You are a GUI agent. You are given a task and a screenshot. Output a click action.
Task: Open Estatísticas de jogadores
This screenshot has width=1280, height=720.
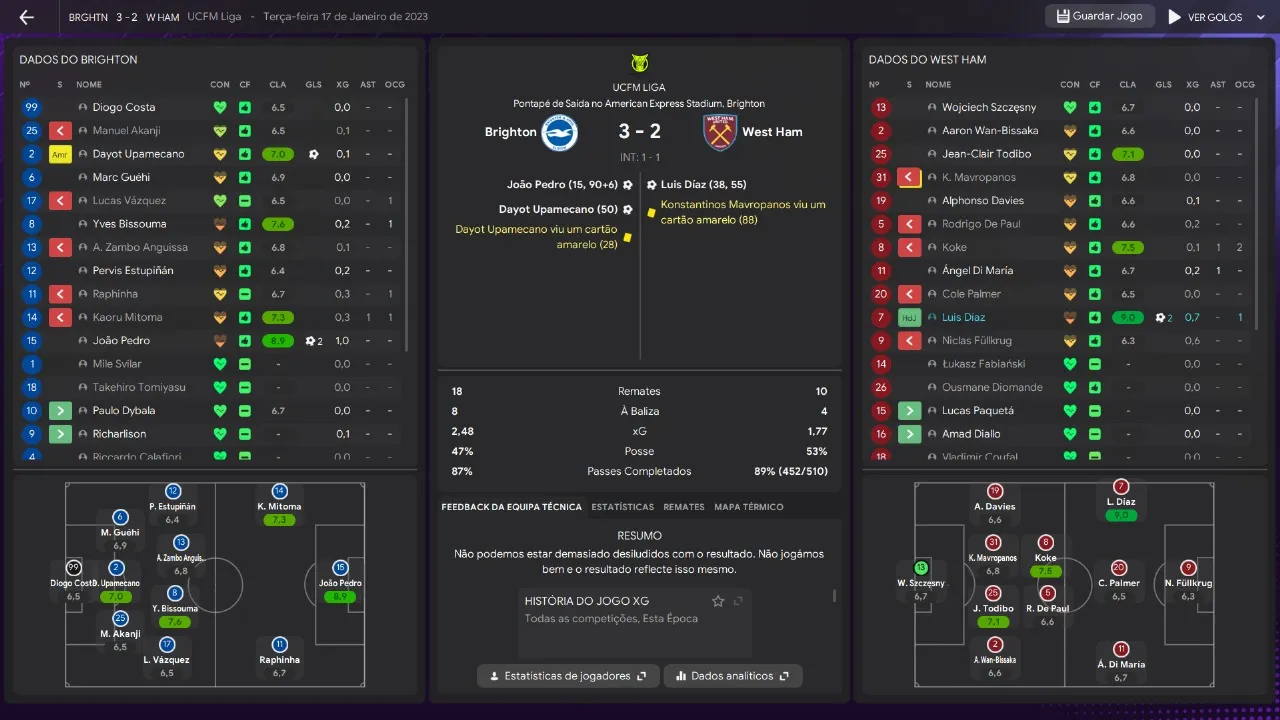pos(568,676)
